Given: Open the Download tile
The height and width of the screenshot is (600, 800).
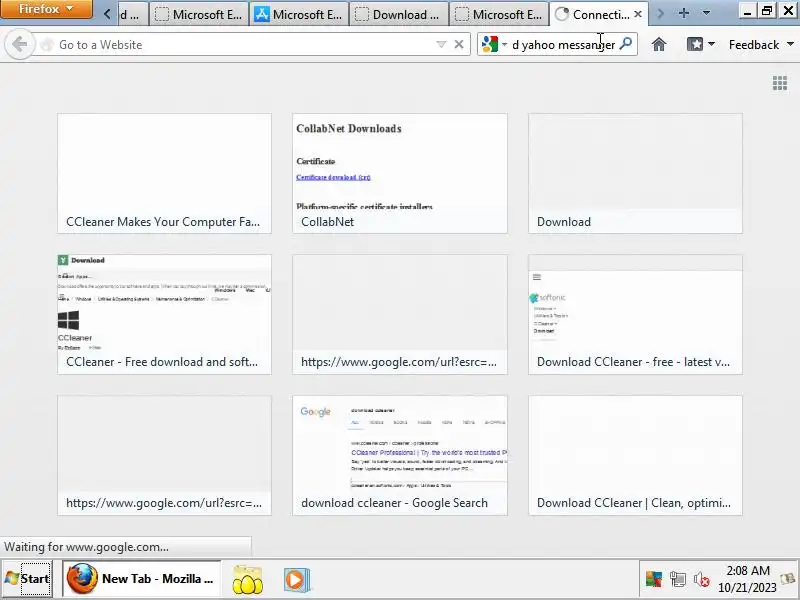Looking at the screenshot, I should pos(635,173).
